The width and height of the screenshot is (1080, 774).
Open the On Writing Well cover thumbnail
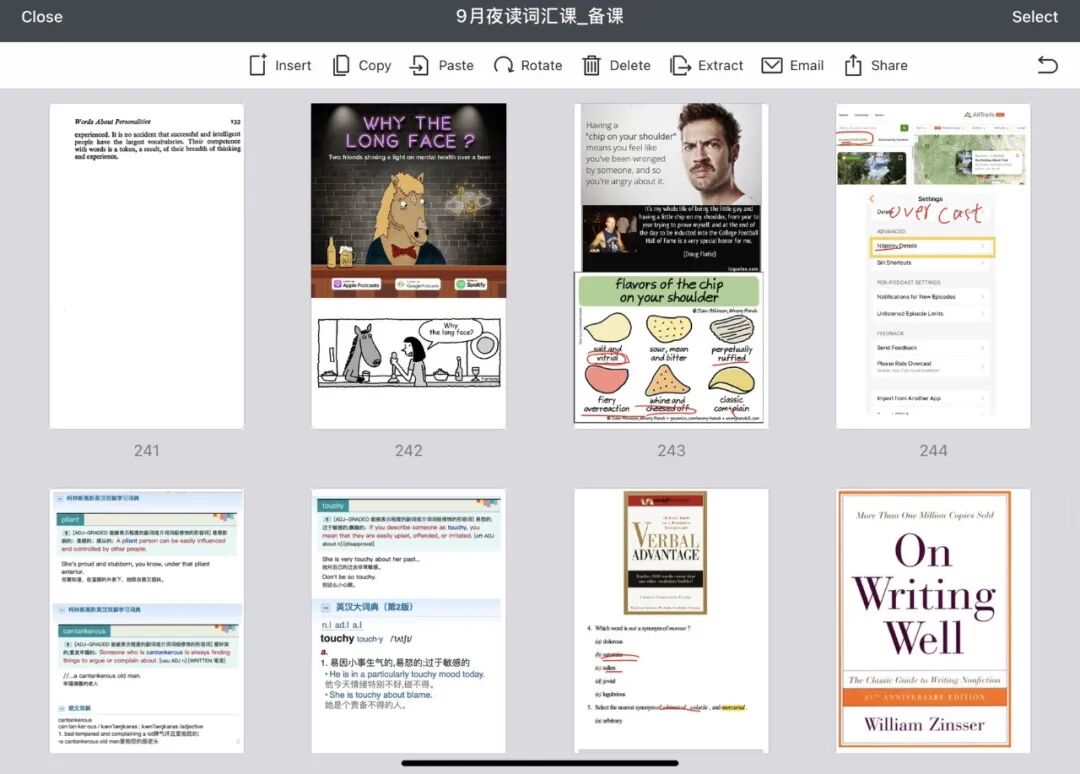(933, 620)
